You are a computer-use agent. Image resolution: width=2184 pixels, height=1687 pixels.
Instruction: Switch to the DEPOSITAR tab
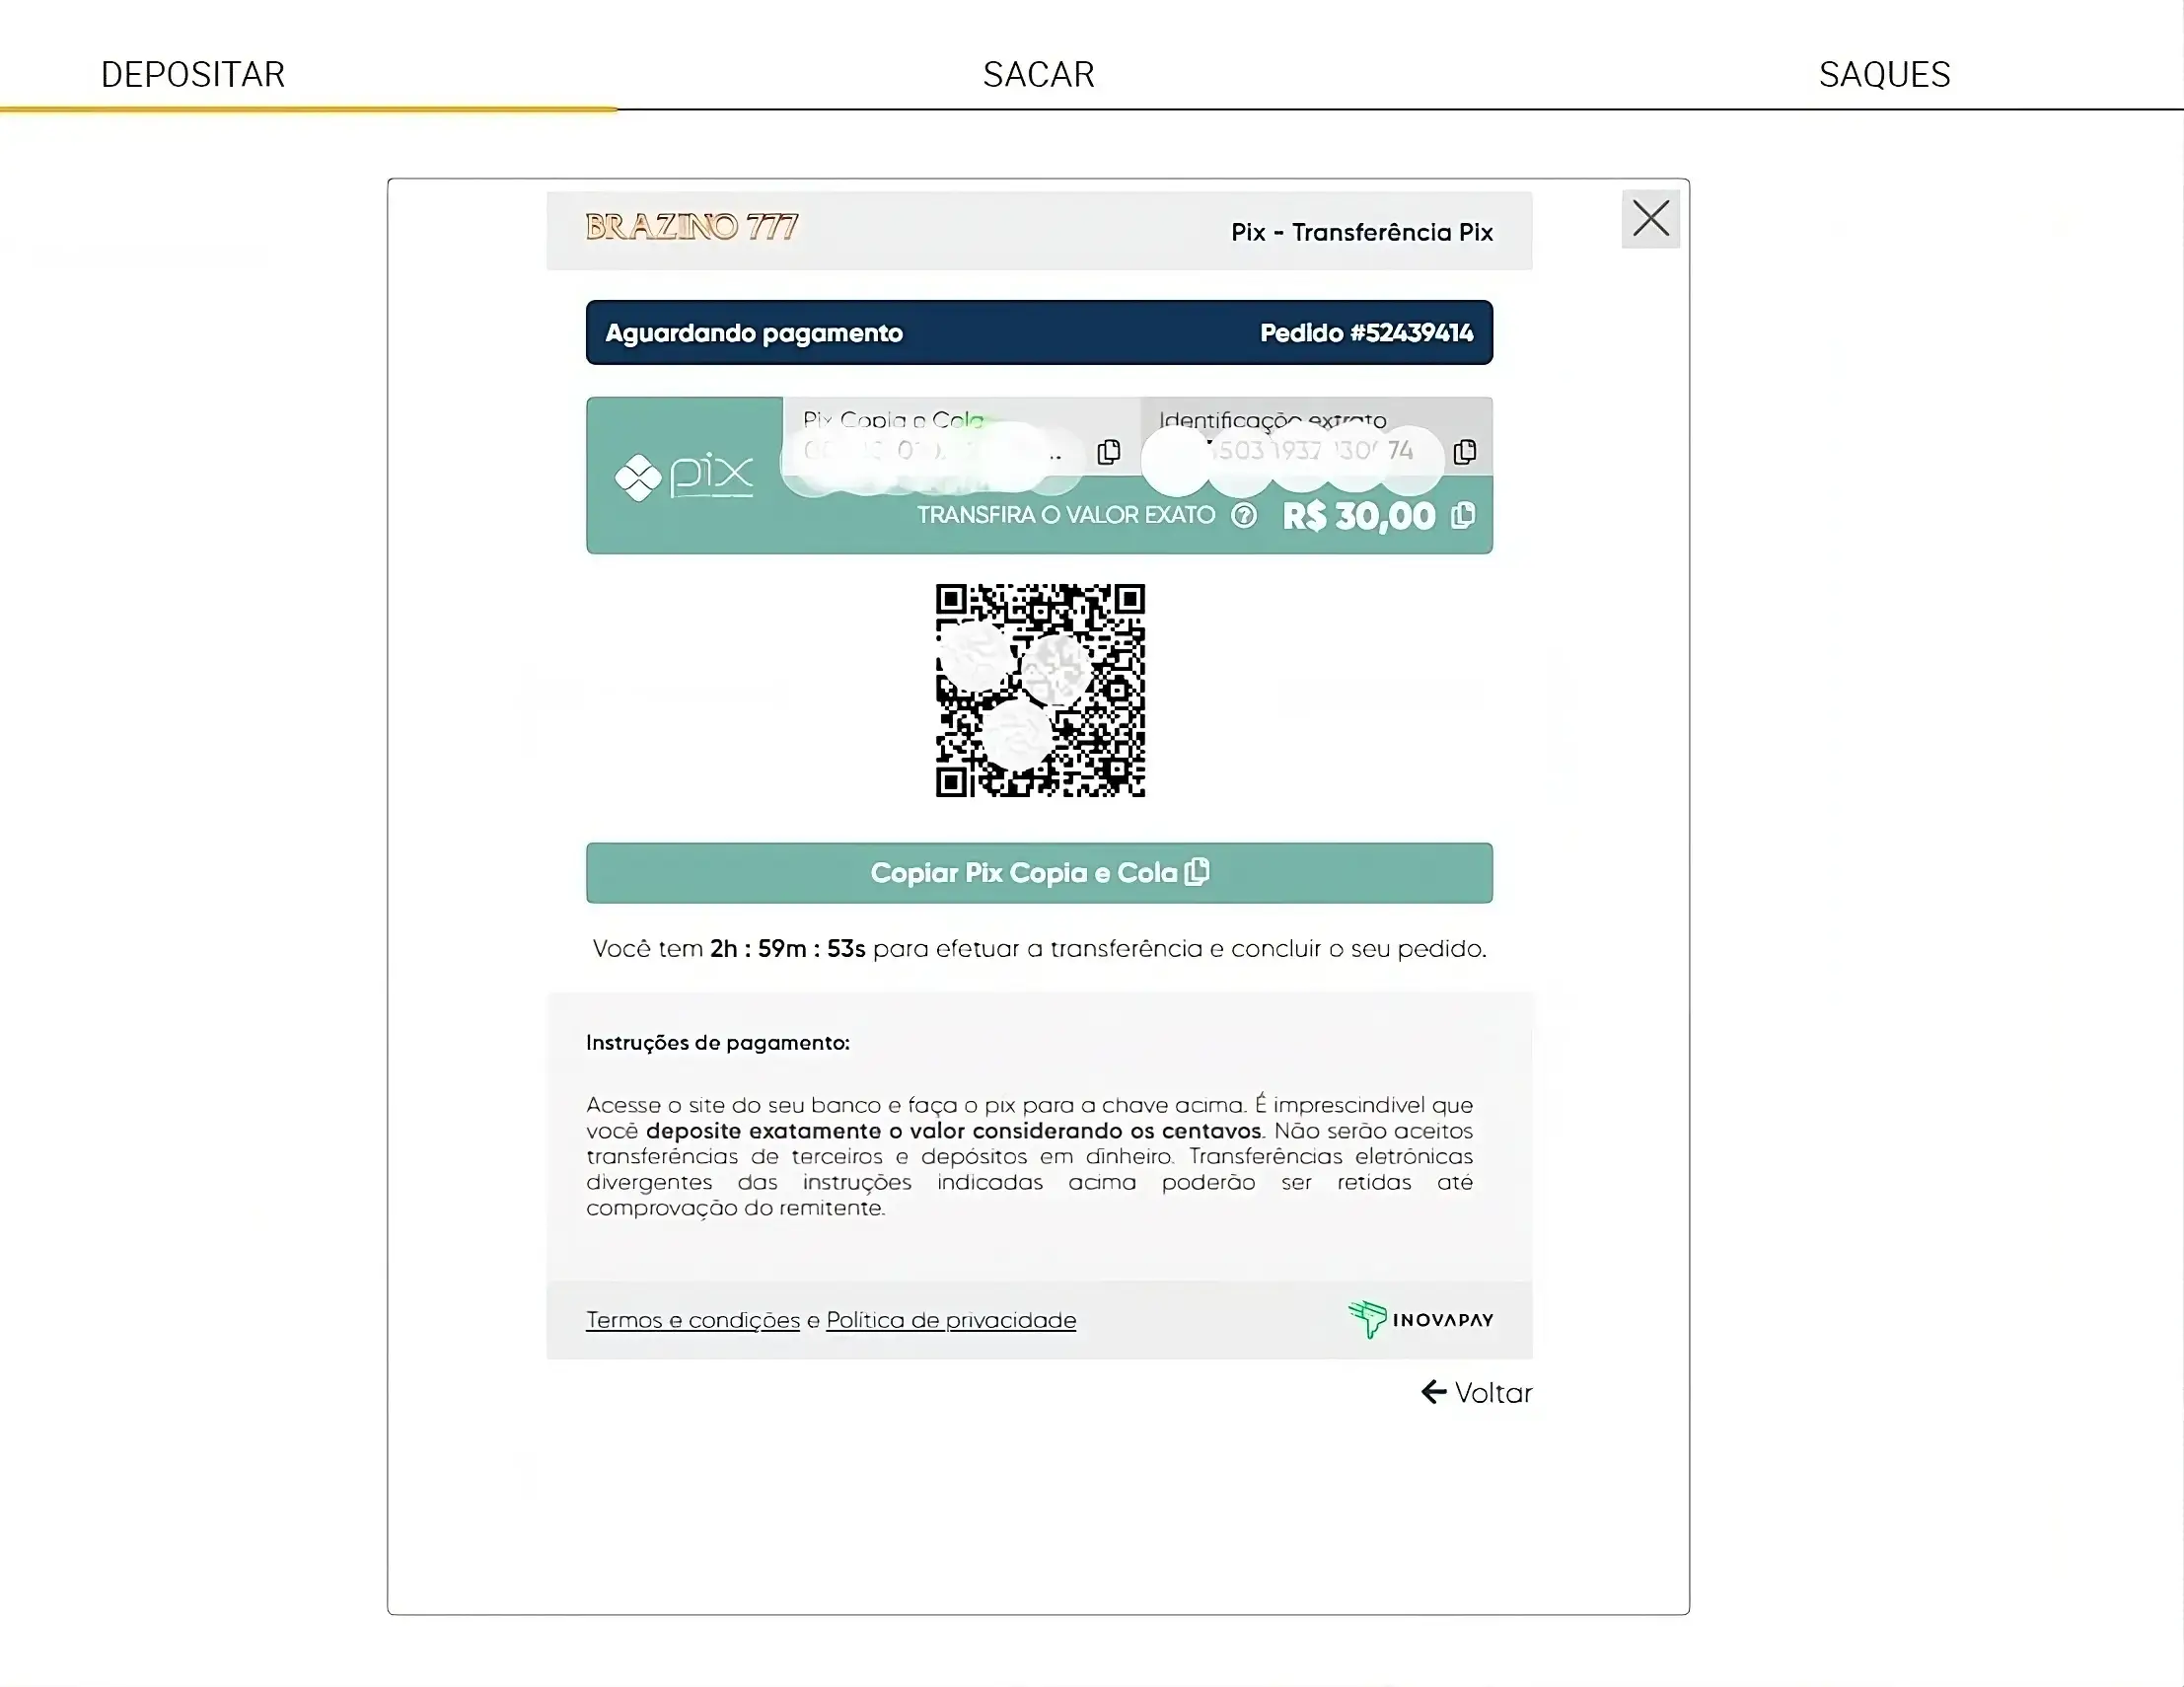pos(193,74)
